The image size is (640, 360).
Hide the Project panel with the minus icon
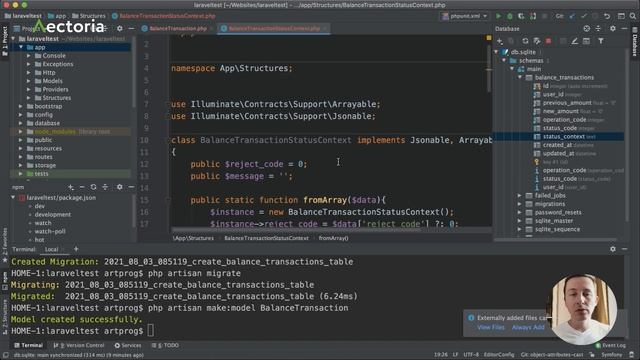(x=131, y=29)
